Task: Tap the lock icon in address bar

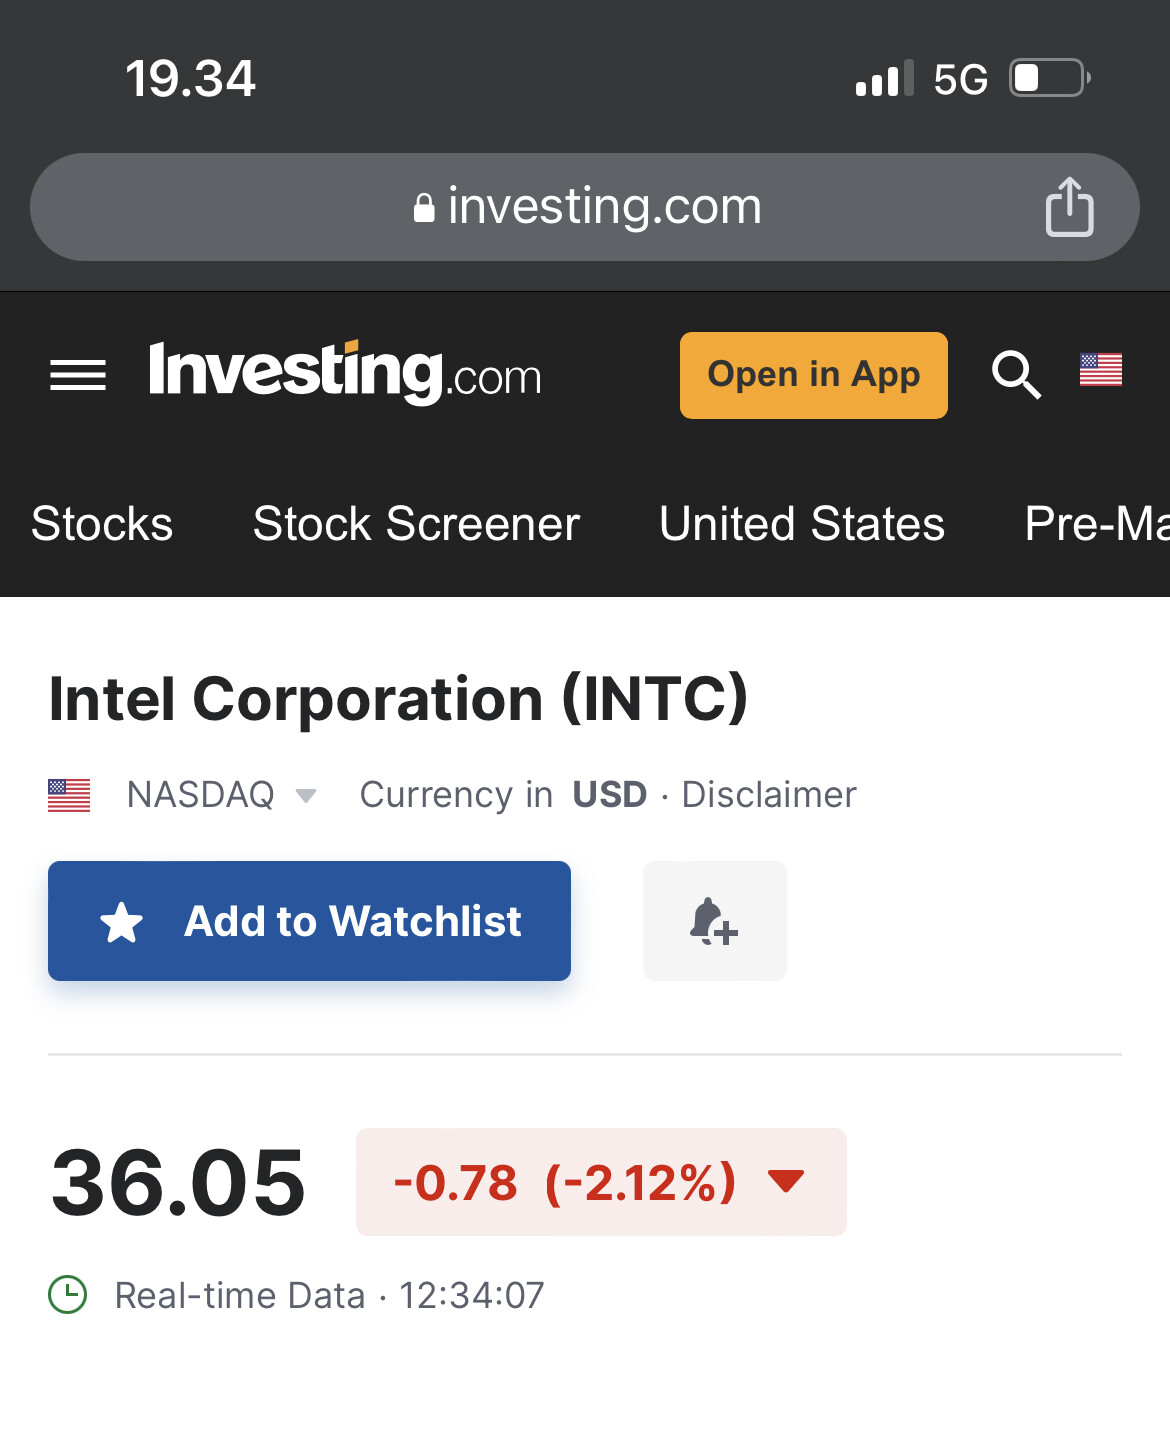Action: tap(424, 208)
